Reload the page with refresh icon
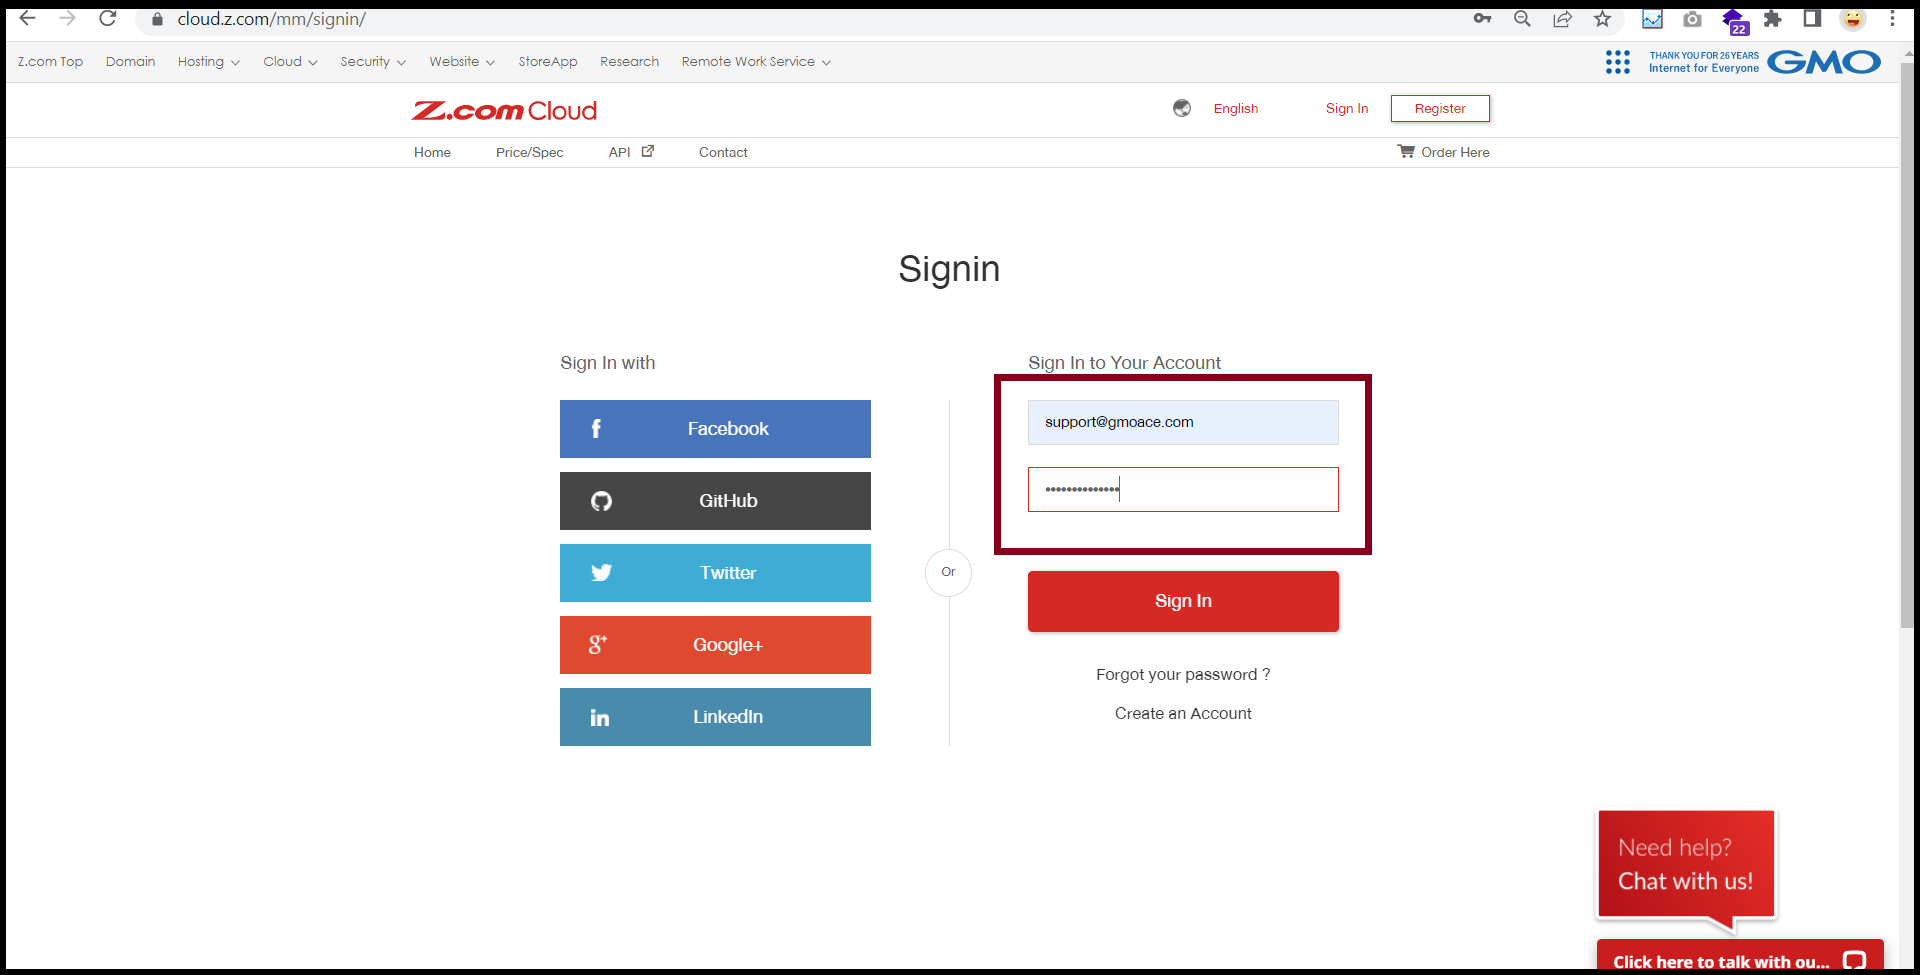The image size is (1920, 975). click(x=108, y=18)
